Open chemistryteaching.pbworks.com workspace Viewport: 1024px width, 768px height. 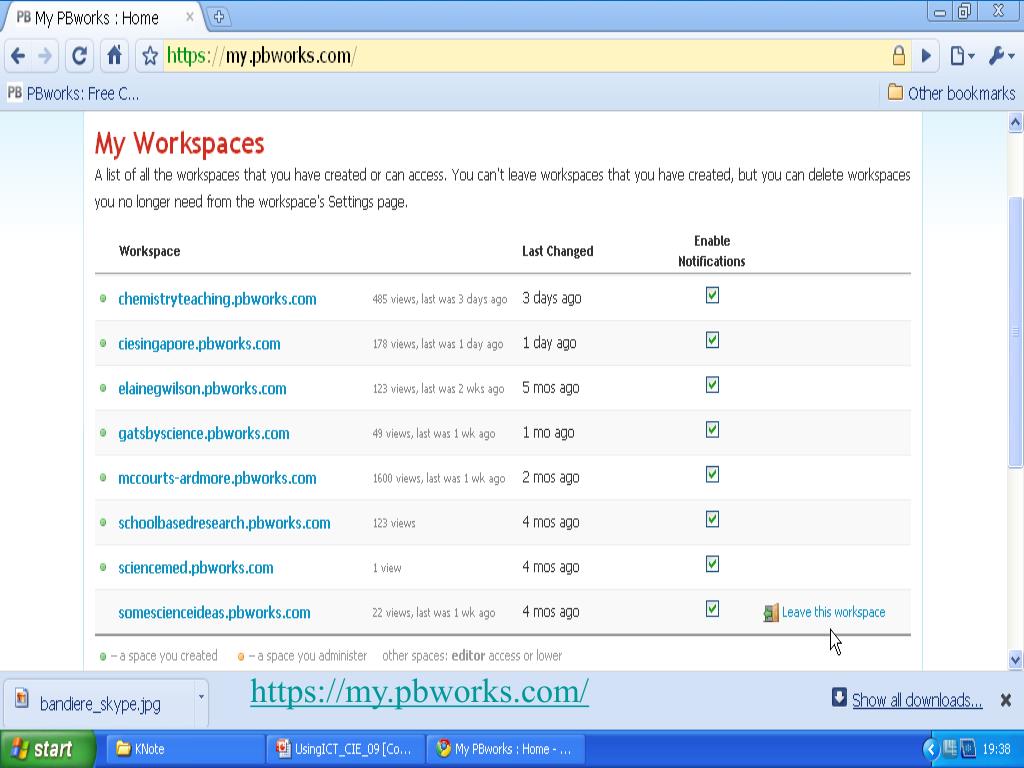point(217,299)
